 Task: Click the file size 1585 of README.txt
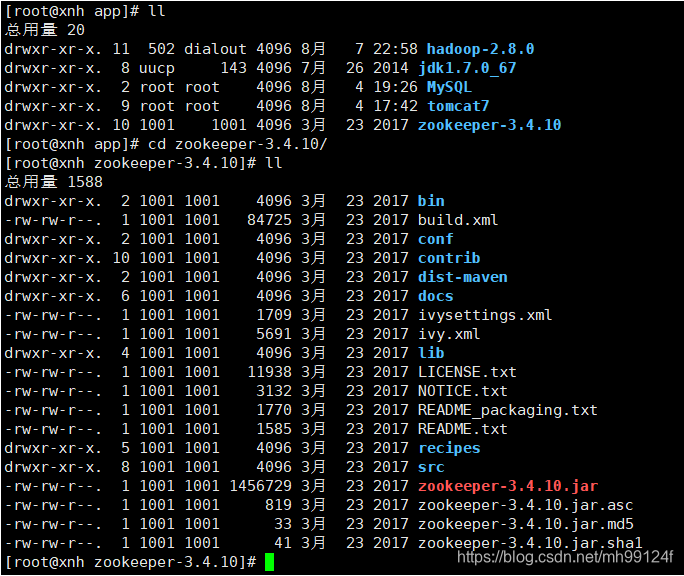pos(274,429)
